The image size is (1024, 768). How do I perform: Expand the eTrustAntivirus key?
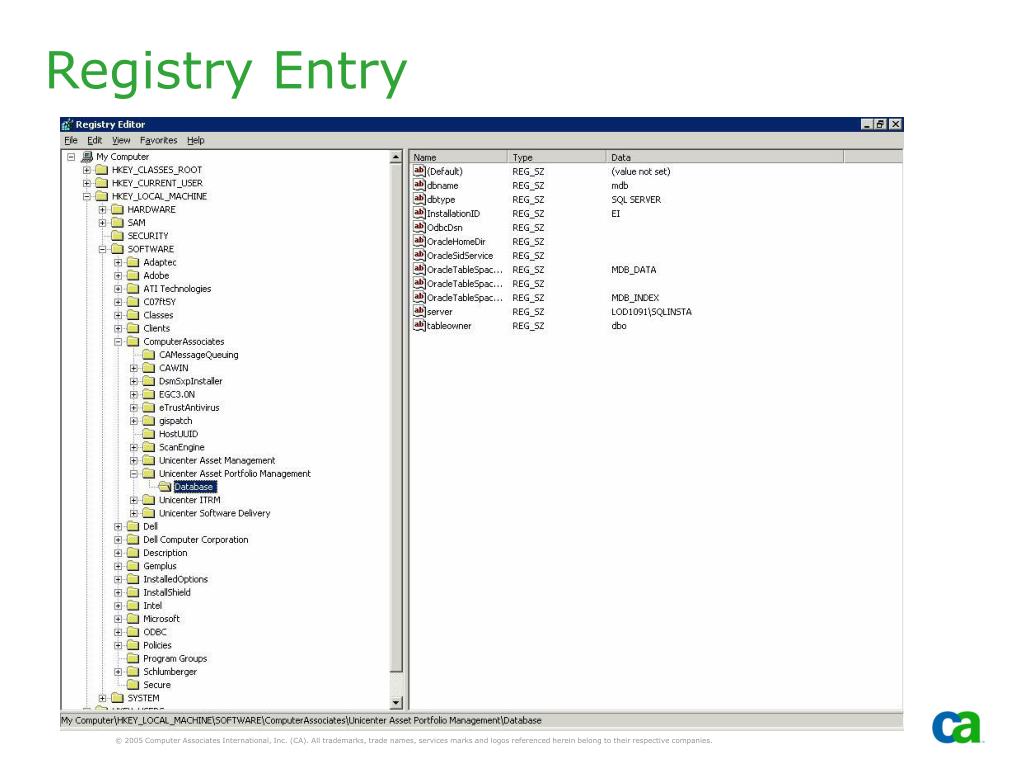coord(134,408)
